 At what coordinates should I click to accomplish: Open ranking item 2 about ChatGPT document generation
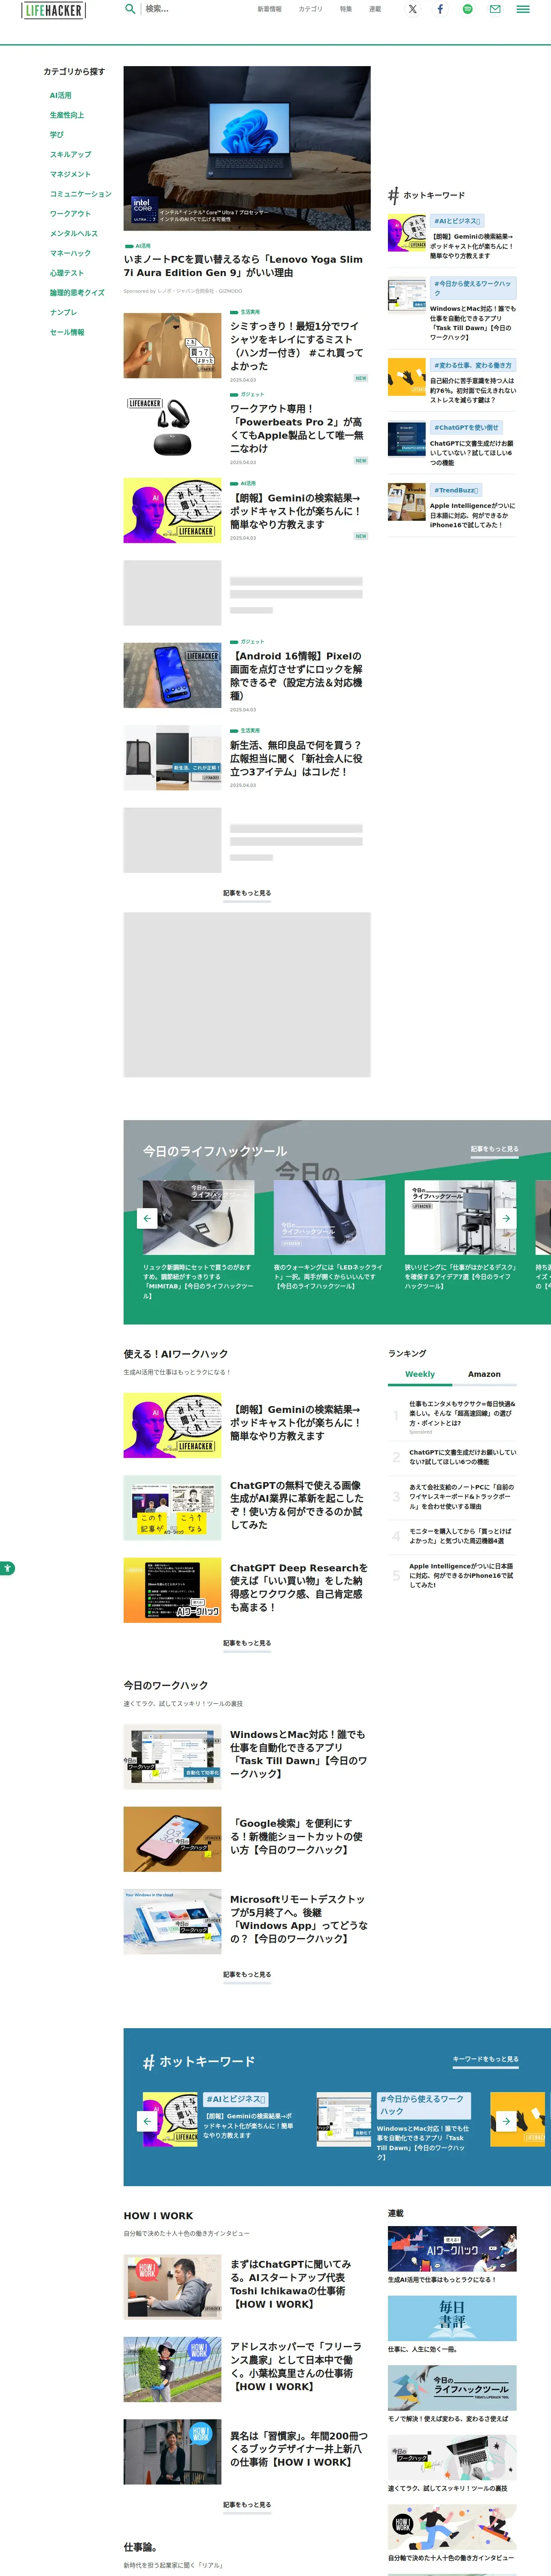point(462,1457)
